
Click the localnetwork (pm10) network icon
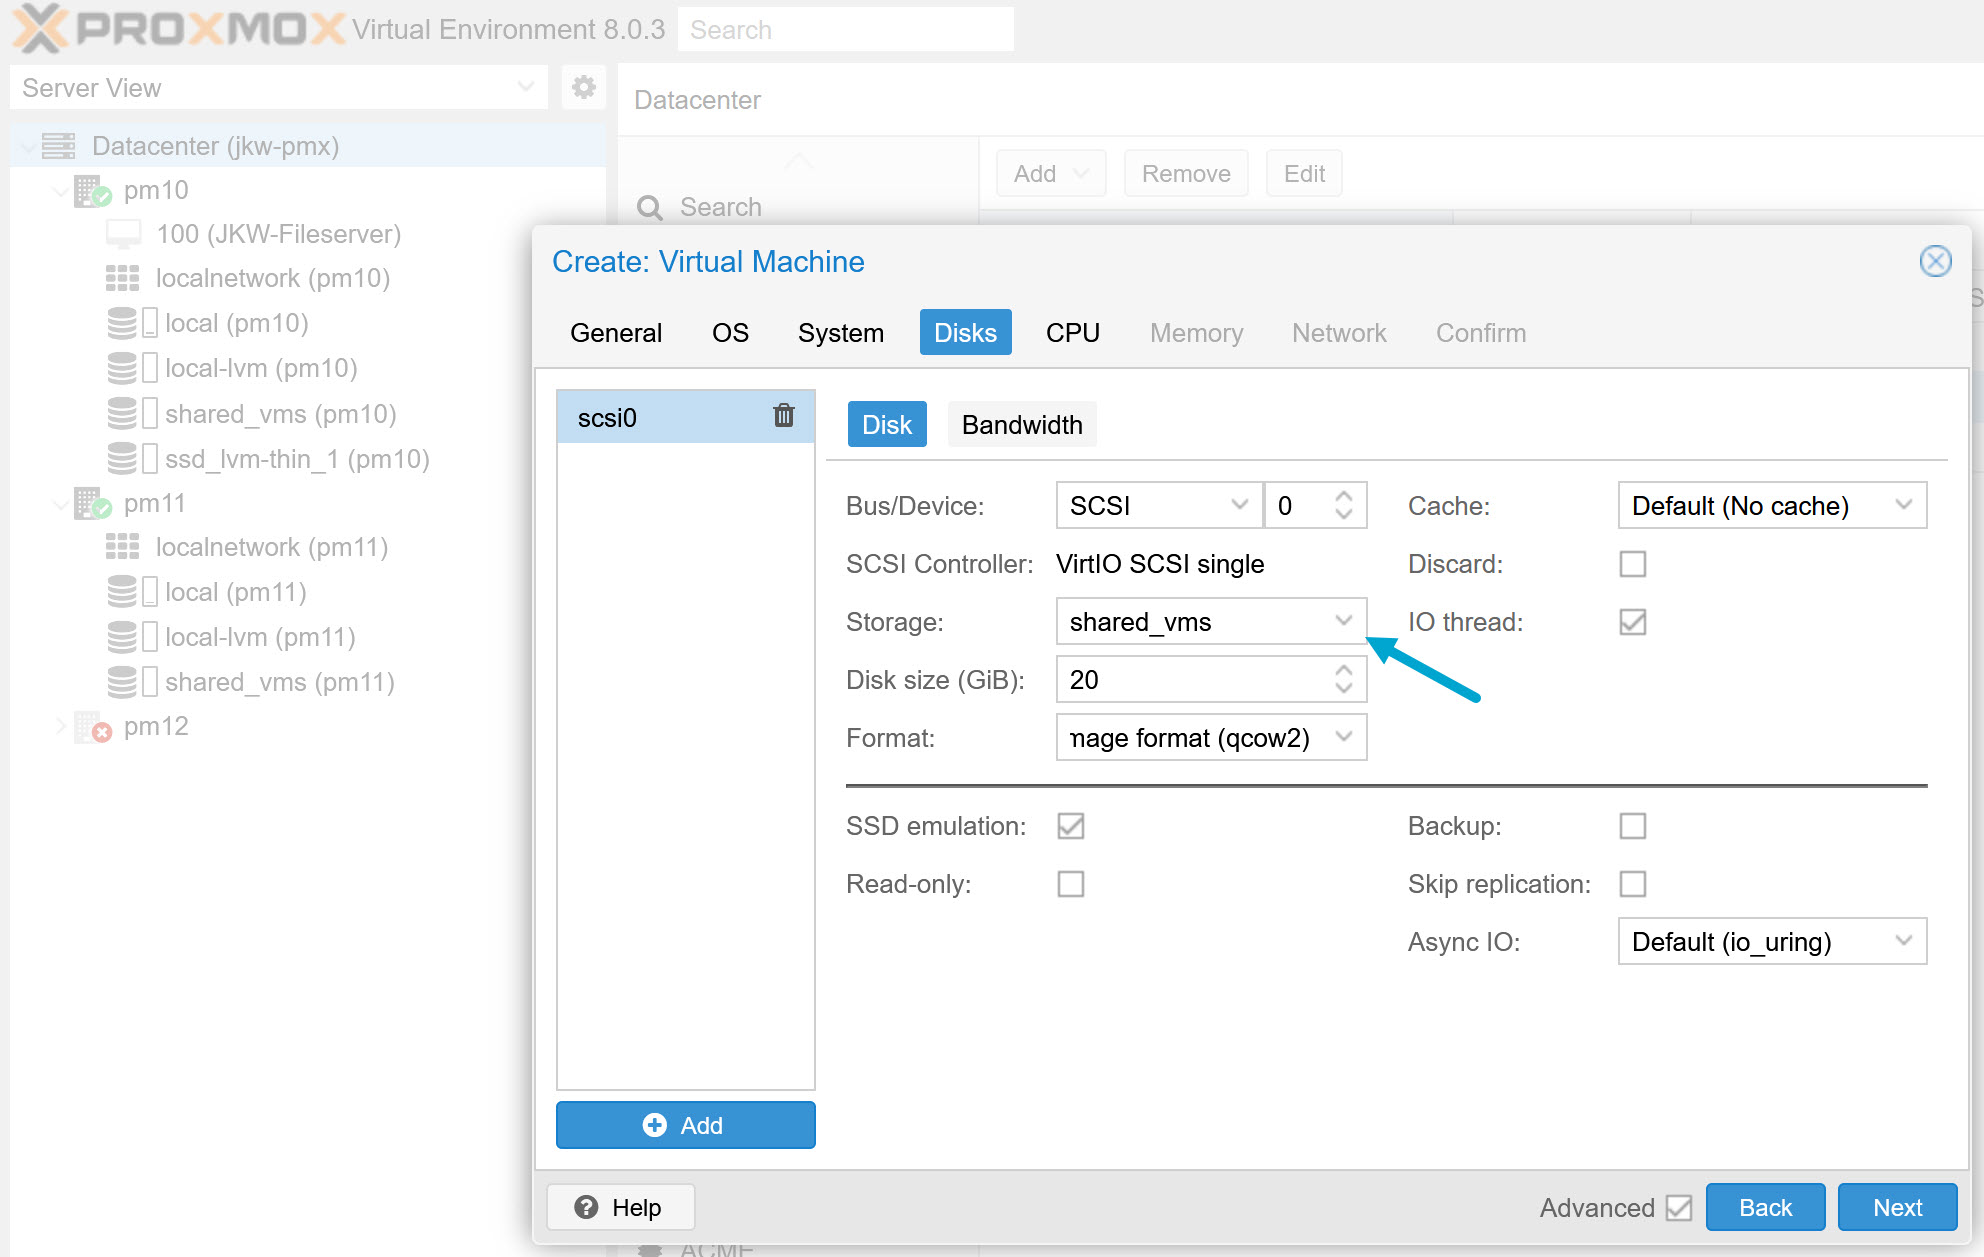coord(123,278)
